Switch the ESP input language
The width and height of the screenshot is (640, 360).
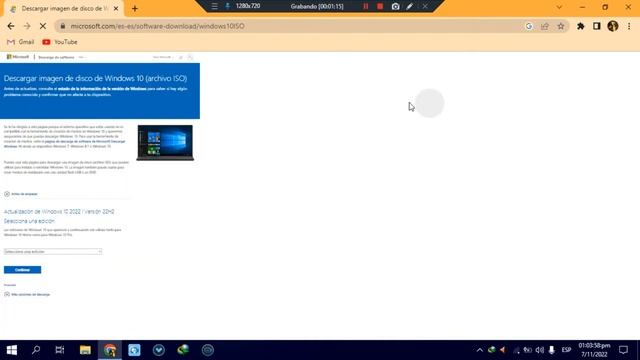pos(566,350)
